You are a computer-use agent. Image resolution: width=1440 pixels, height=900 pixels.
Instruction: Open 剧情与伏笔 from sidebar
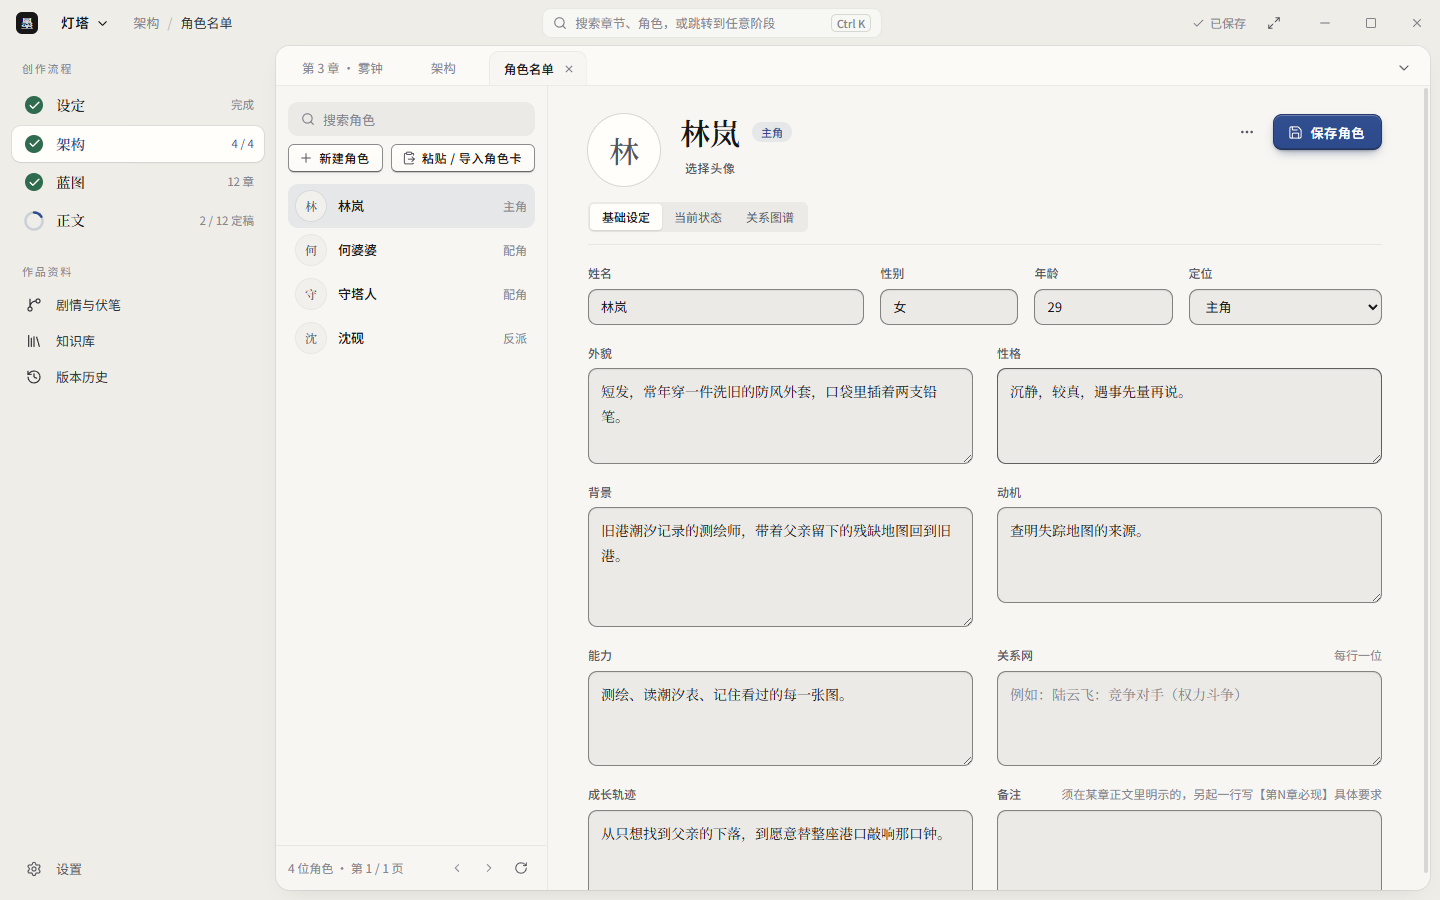(138, 305)
